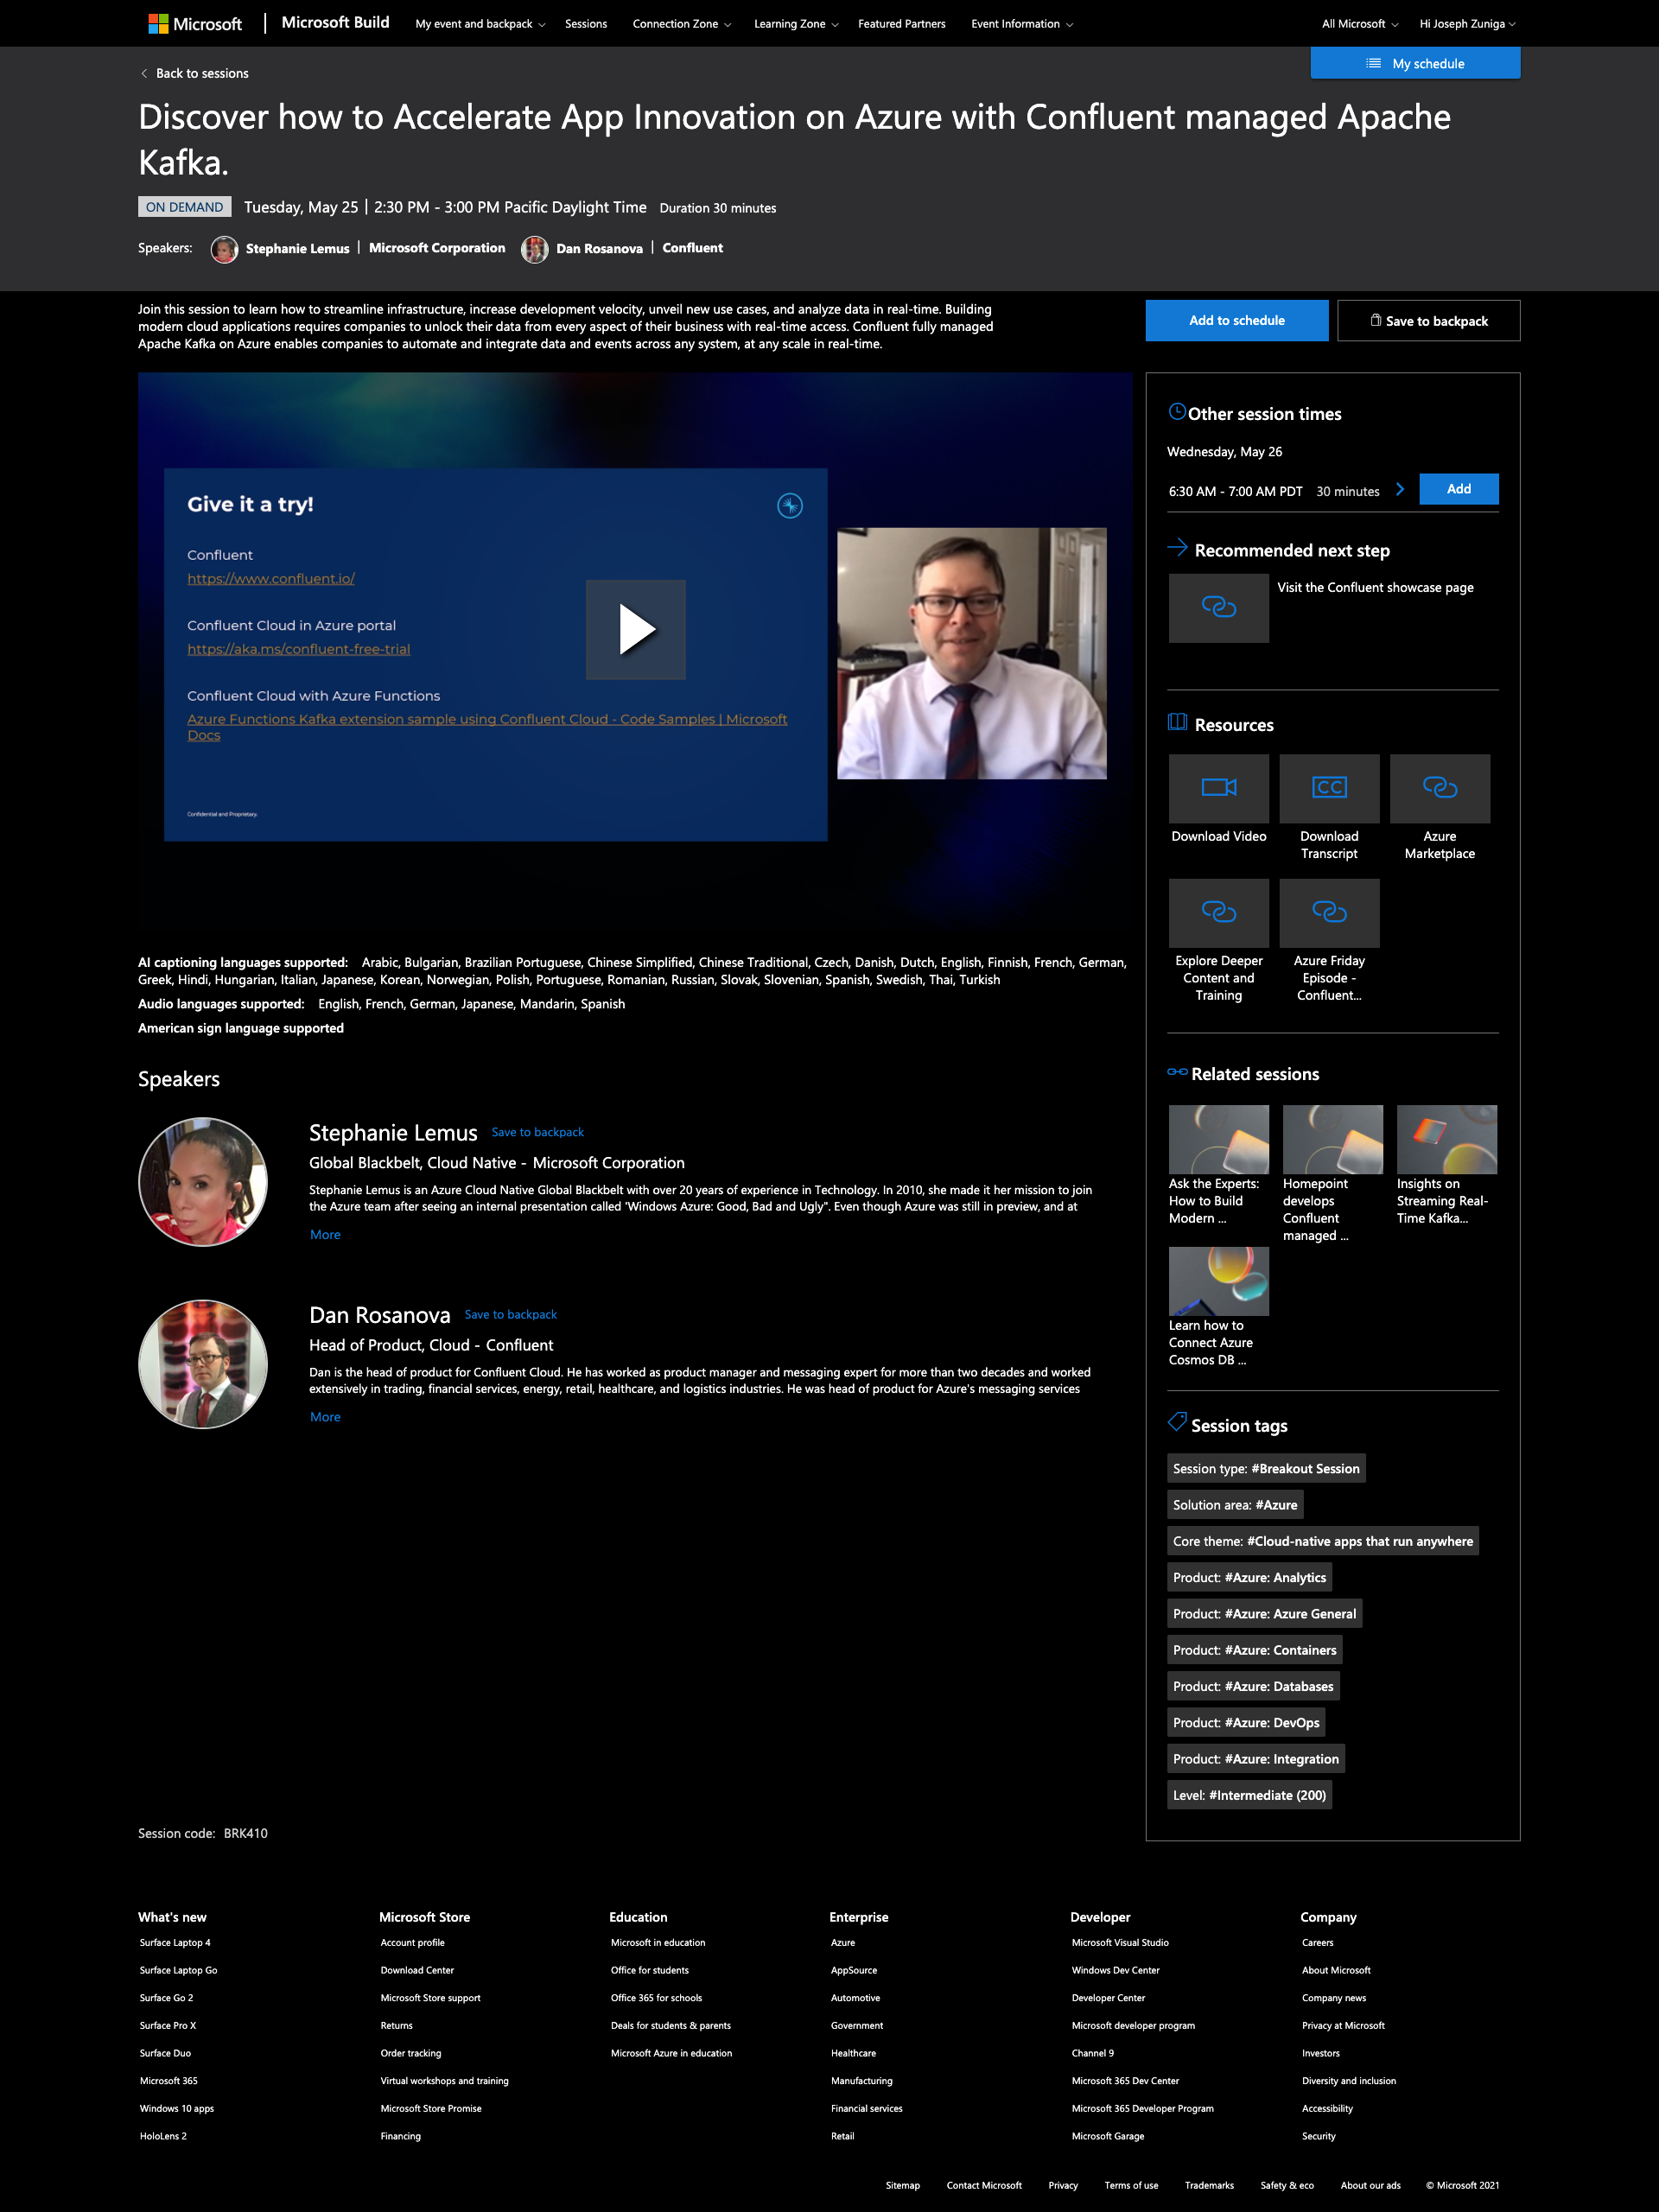Click the Microsoft logo
Screen dimensions: 1659x2212
[x=195, y=23]
